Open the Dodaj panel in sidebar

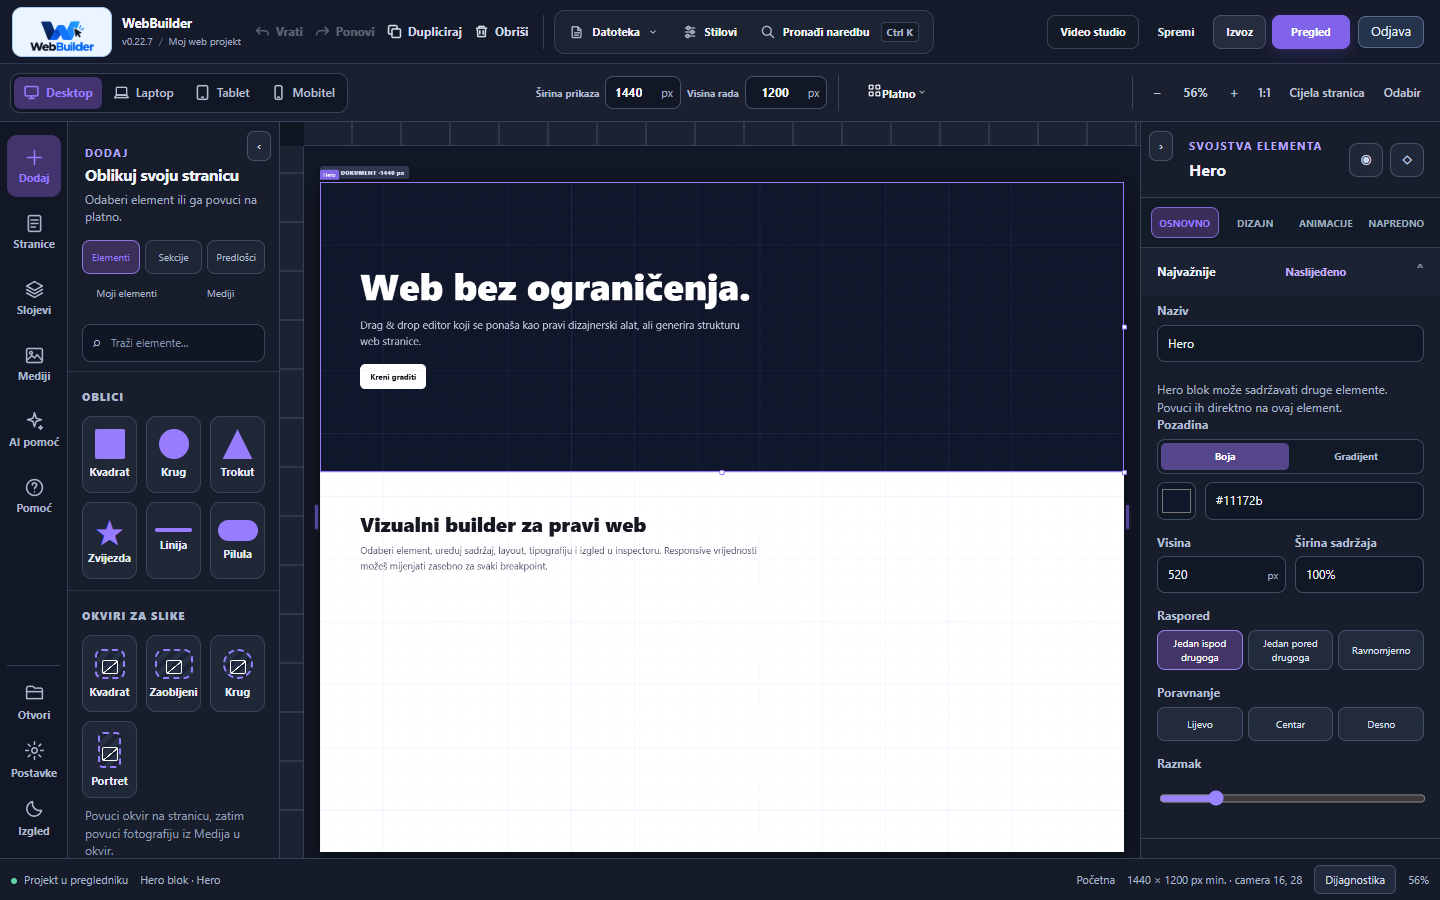coord(34,166)
